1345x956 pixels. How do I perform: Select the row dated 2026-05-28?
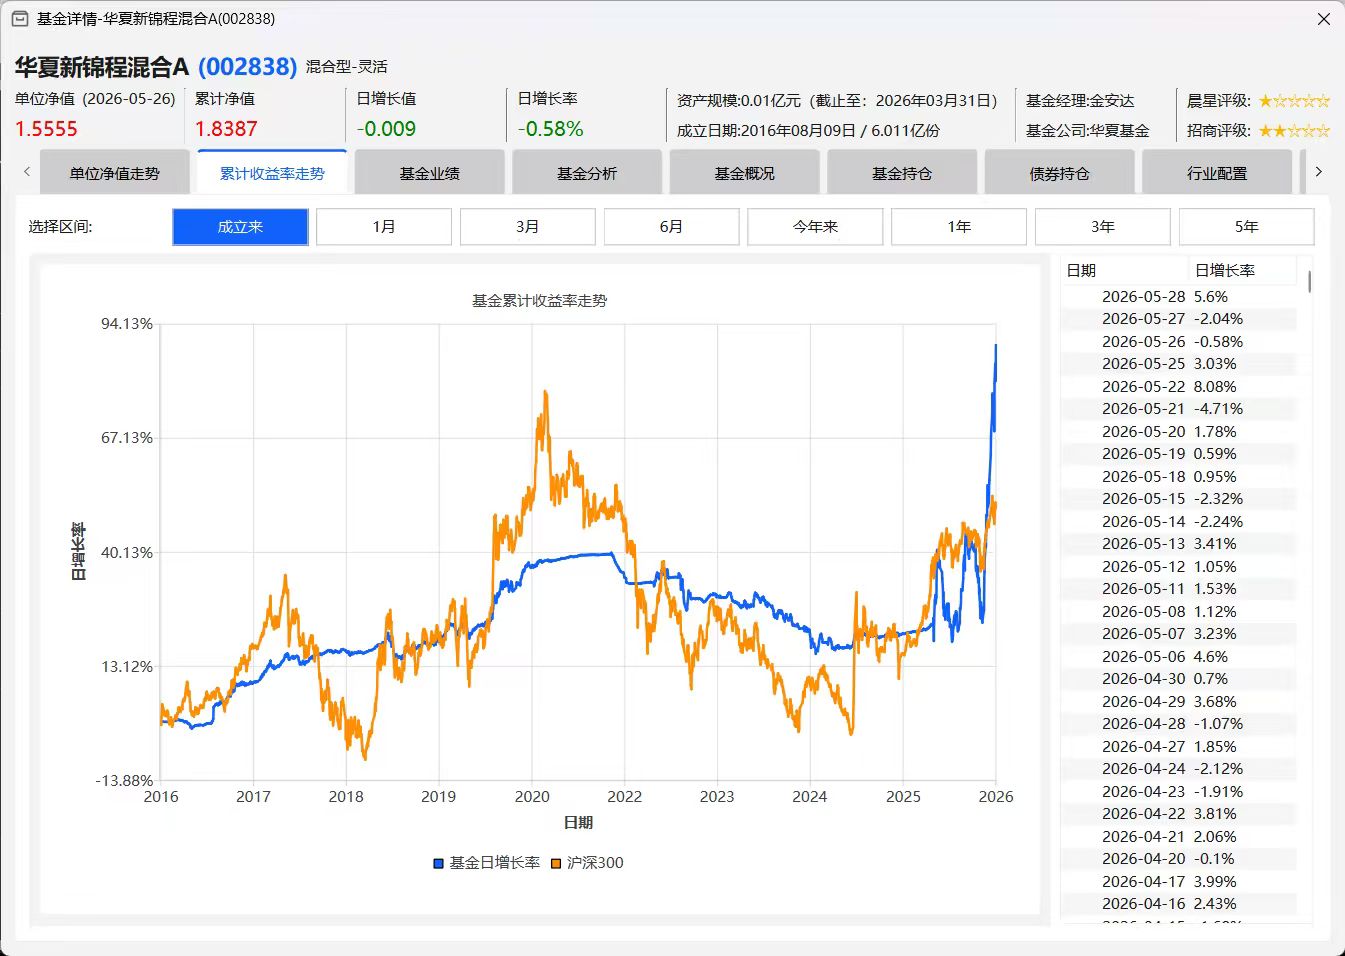[1179, 297]
